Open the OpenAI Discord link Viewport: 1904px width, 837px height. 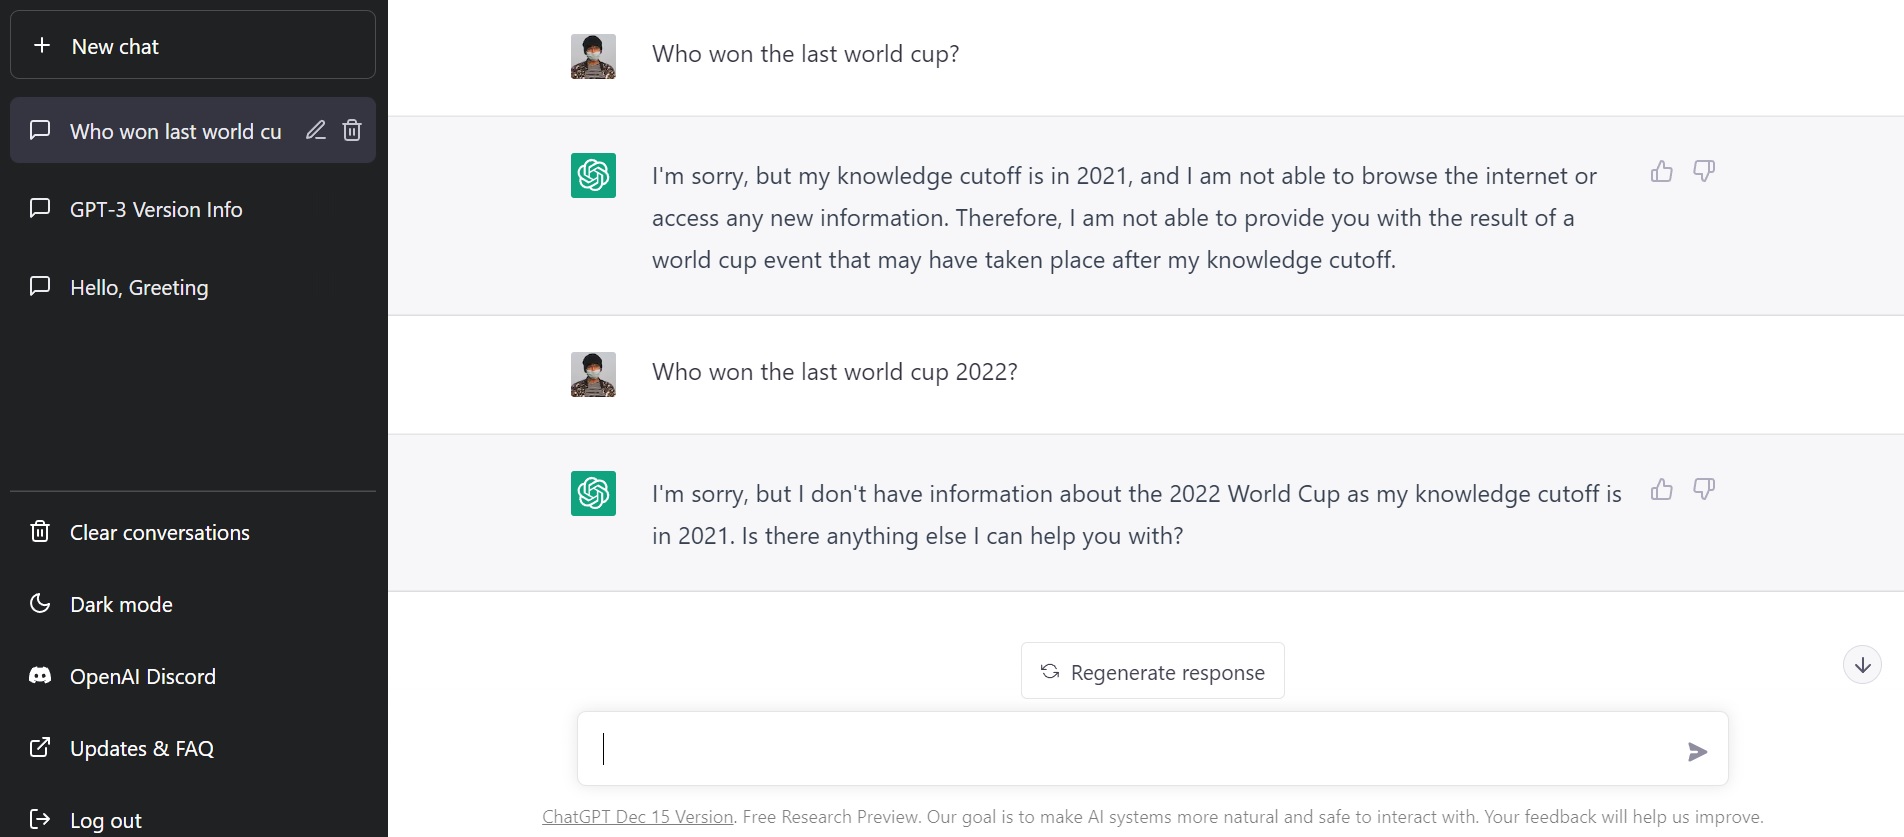142,676
